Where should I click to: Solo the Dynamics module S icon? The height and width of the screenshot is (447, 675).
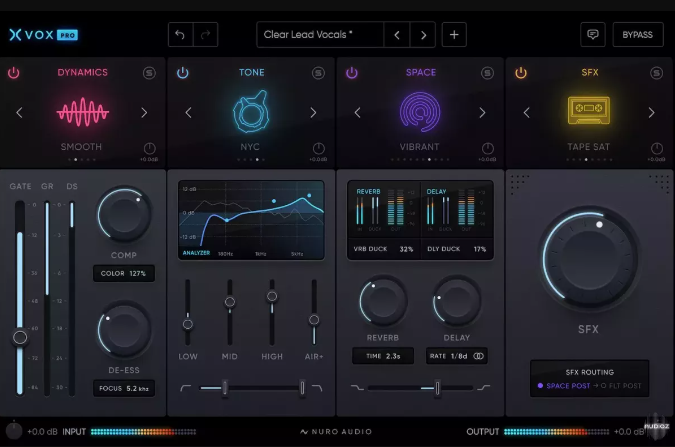coord(149,73)
